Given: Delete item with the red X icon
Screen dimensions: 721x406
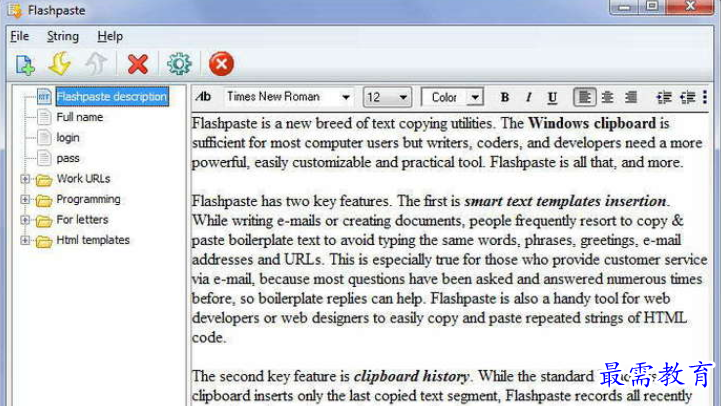Looking at the screenshot, I should coord(137,64).
